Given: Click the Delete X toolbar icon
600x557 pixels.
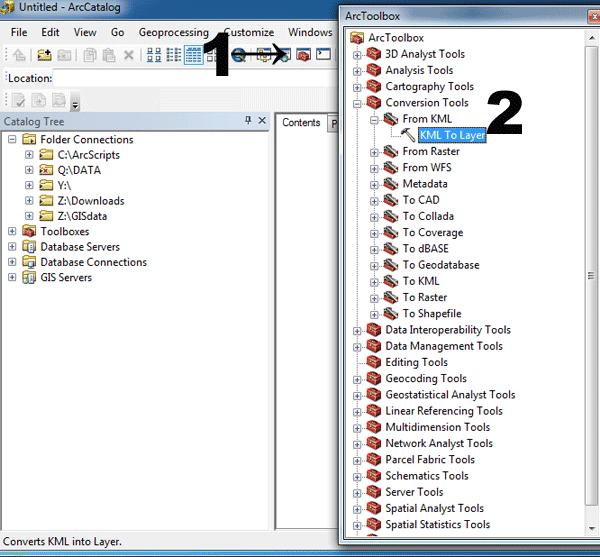Looking at the screenshot, I should click(x=129, y=55).
